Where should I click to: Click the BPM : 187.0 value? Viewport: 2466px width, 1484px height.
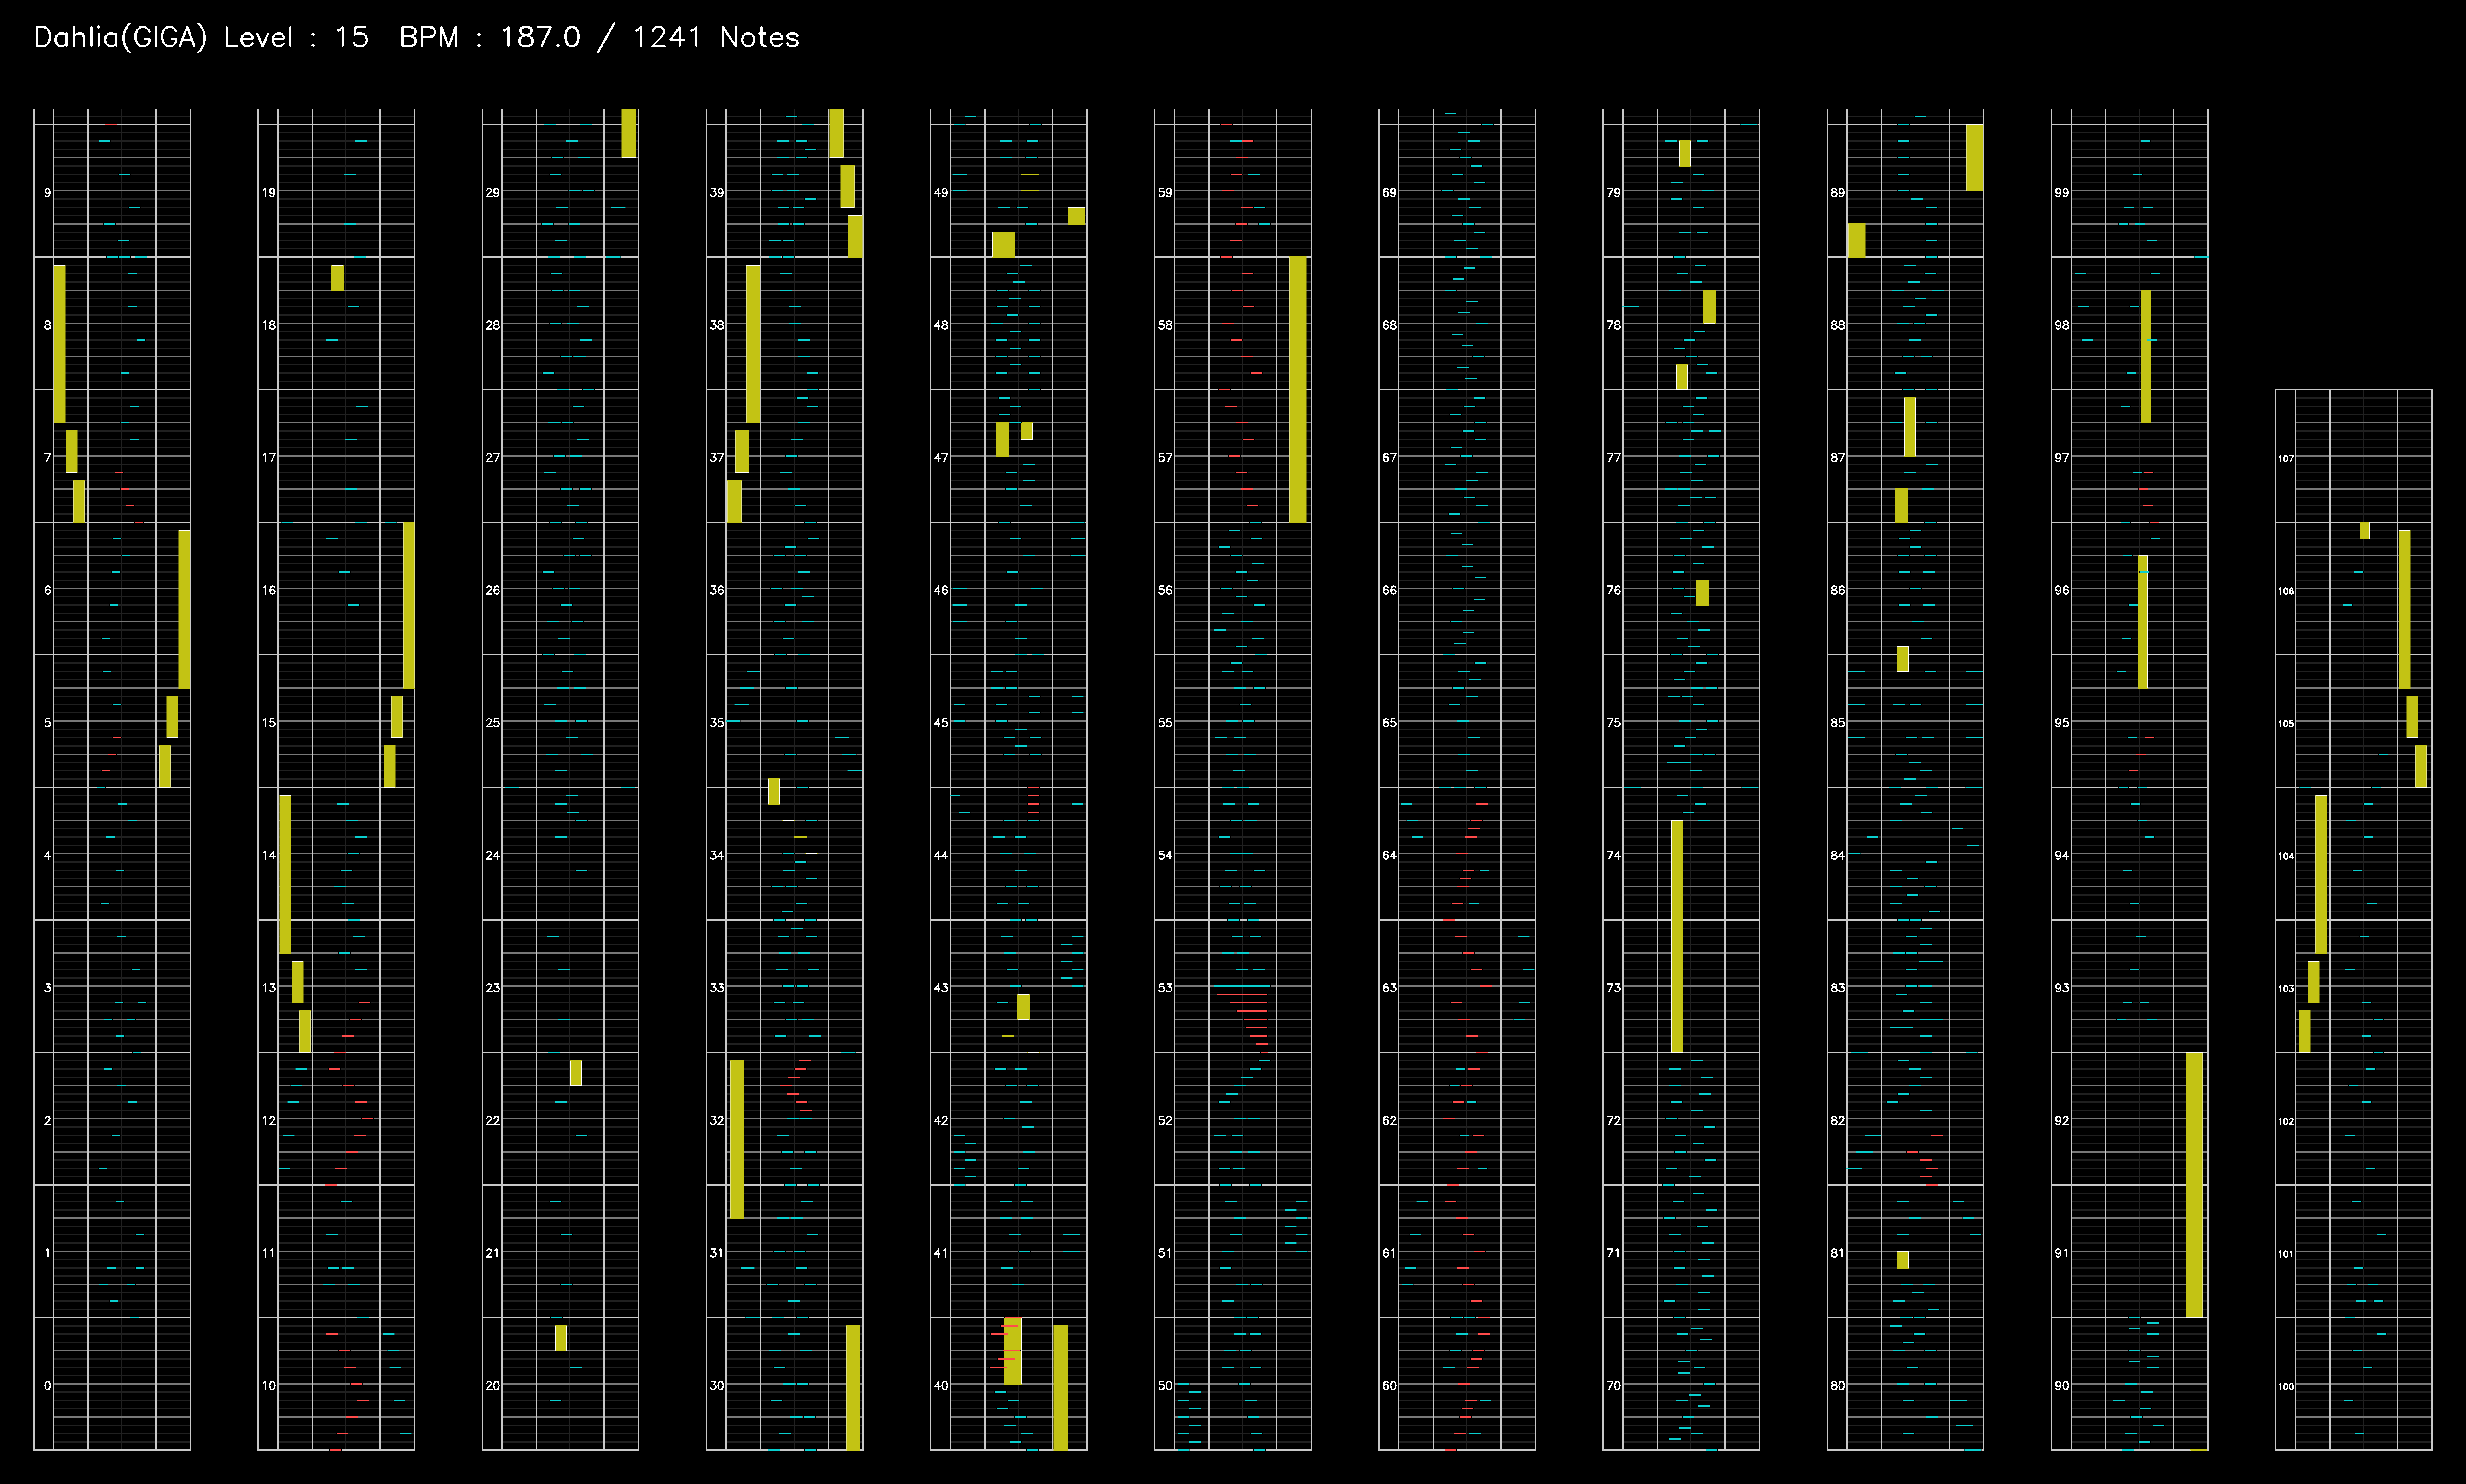pyautogui.click(x=490, y=38)
